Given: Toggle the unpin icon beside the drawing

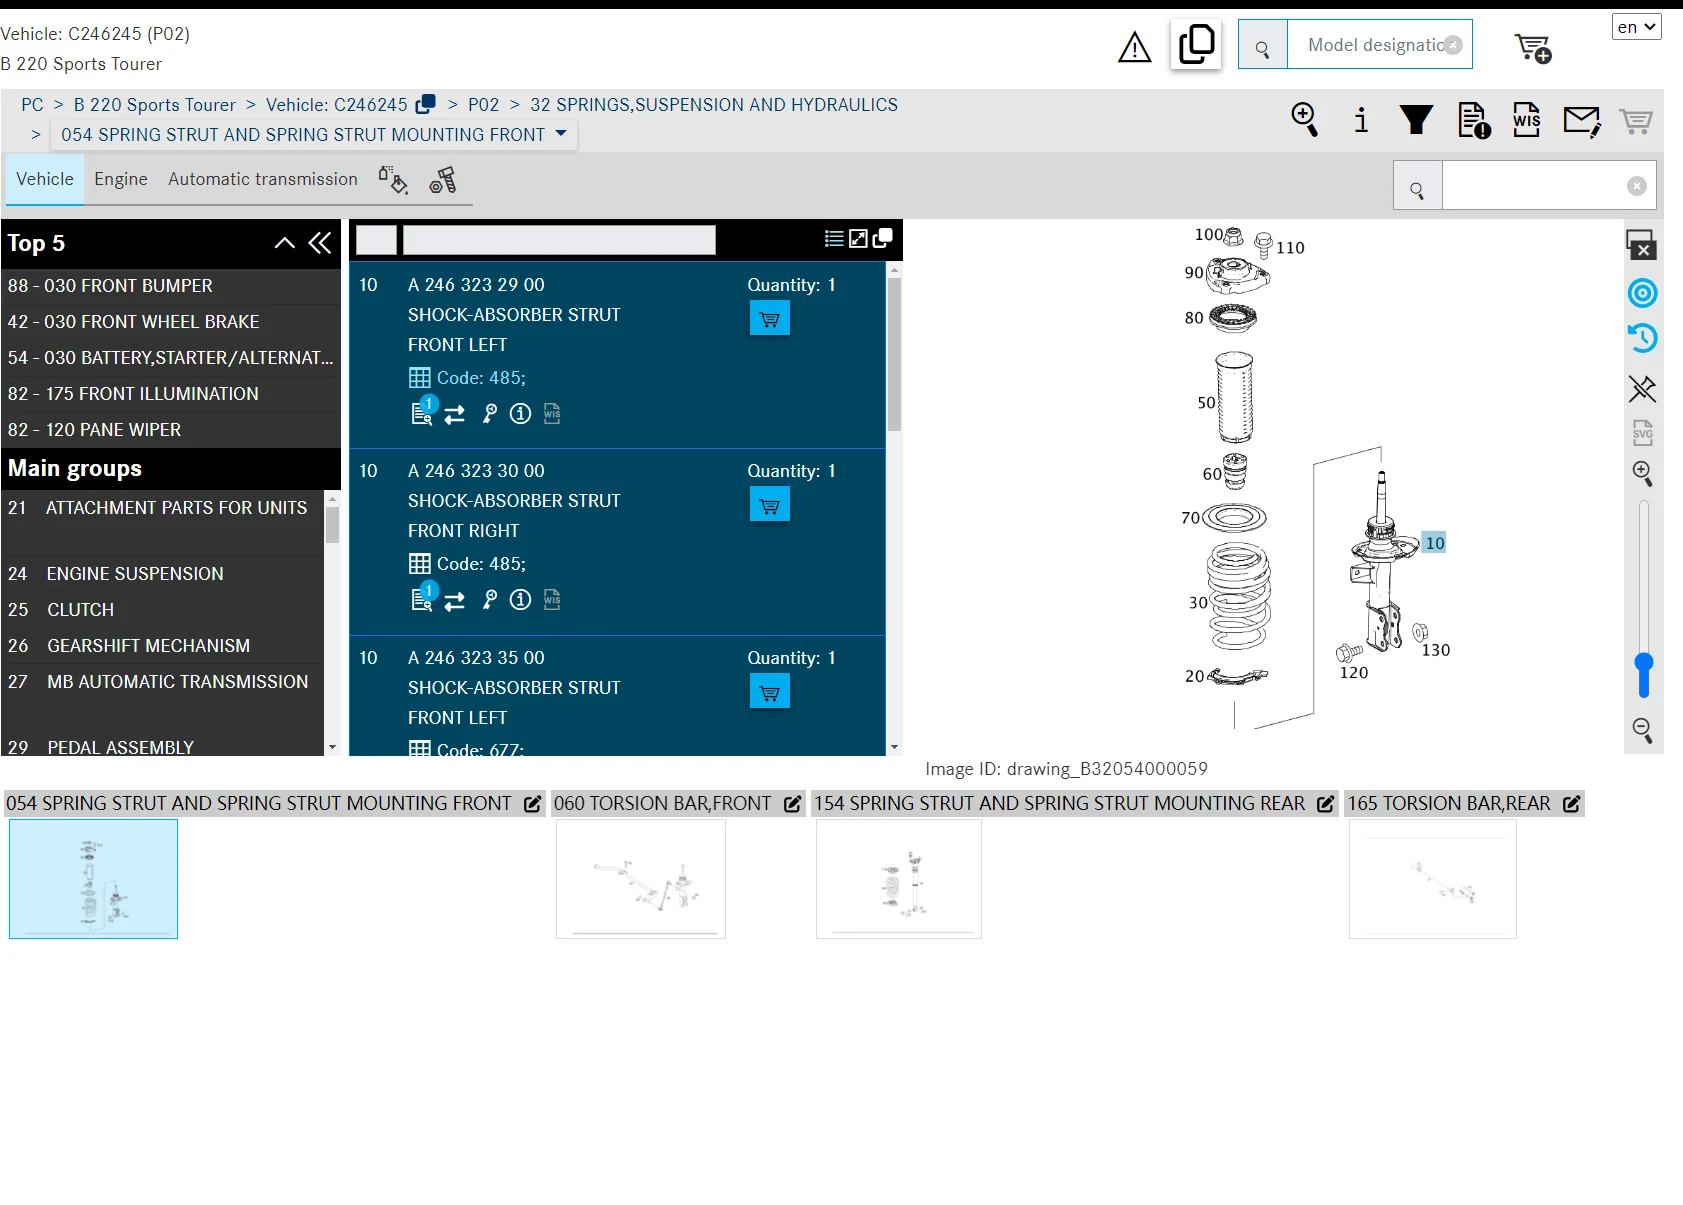Looking at the screenshot, I should 1642,388.
